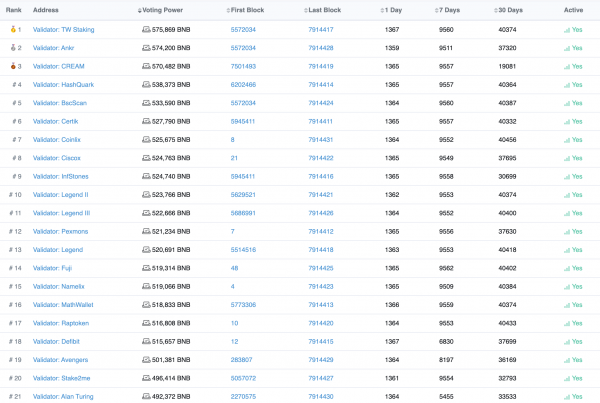Click the voting power icon in HashQuark row

pos(146,84)
